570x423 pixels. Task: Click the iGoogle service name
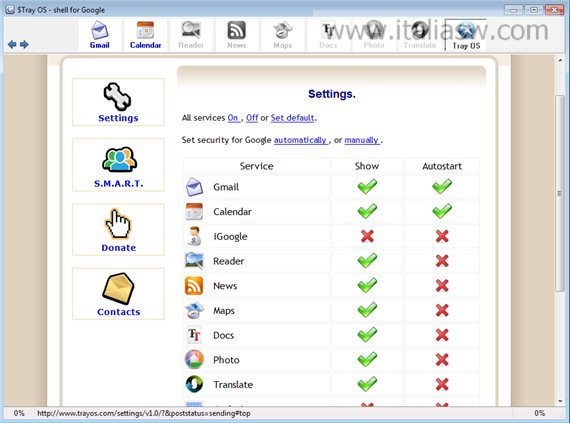pos(230,237)
